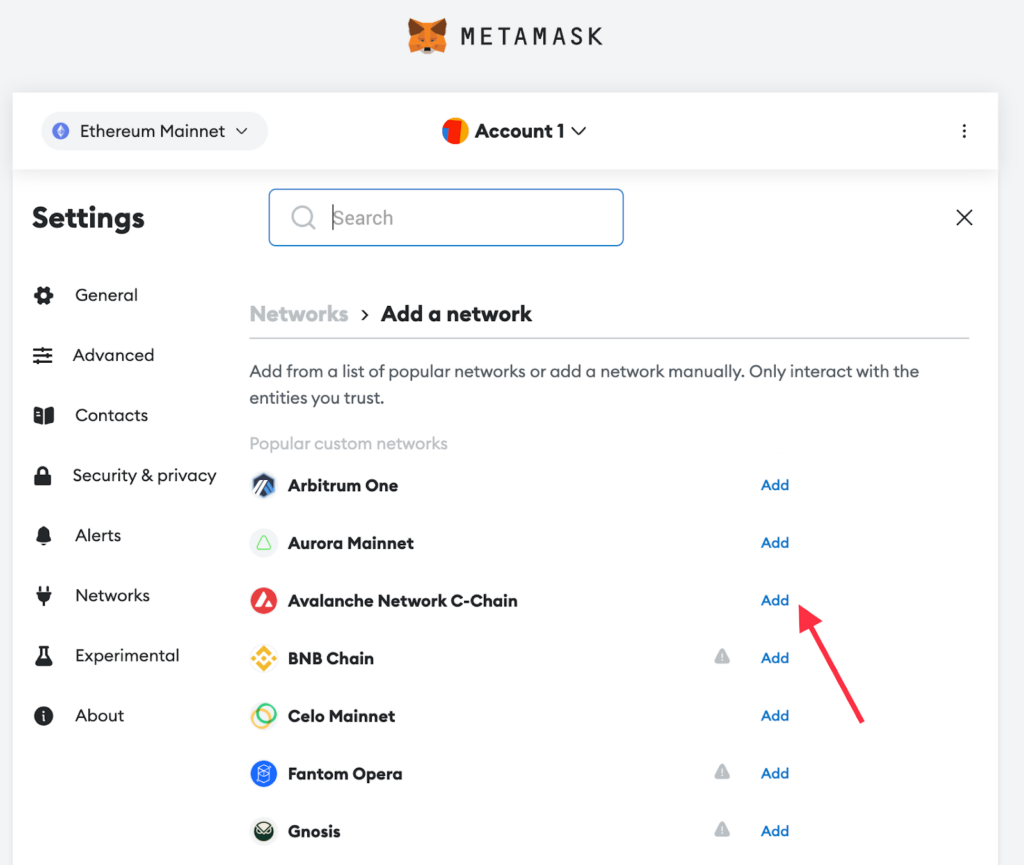Image resolution: width=1024 pixels, height=865 pixels.
Task: Click the Account 1 avatar icon
Action: tap(455, 131)
